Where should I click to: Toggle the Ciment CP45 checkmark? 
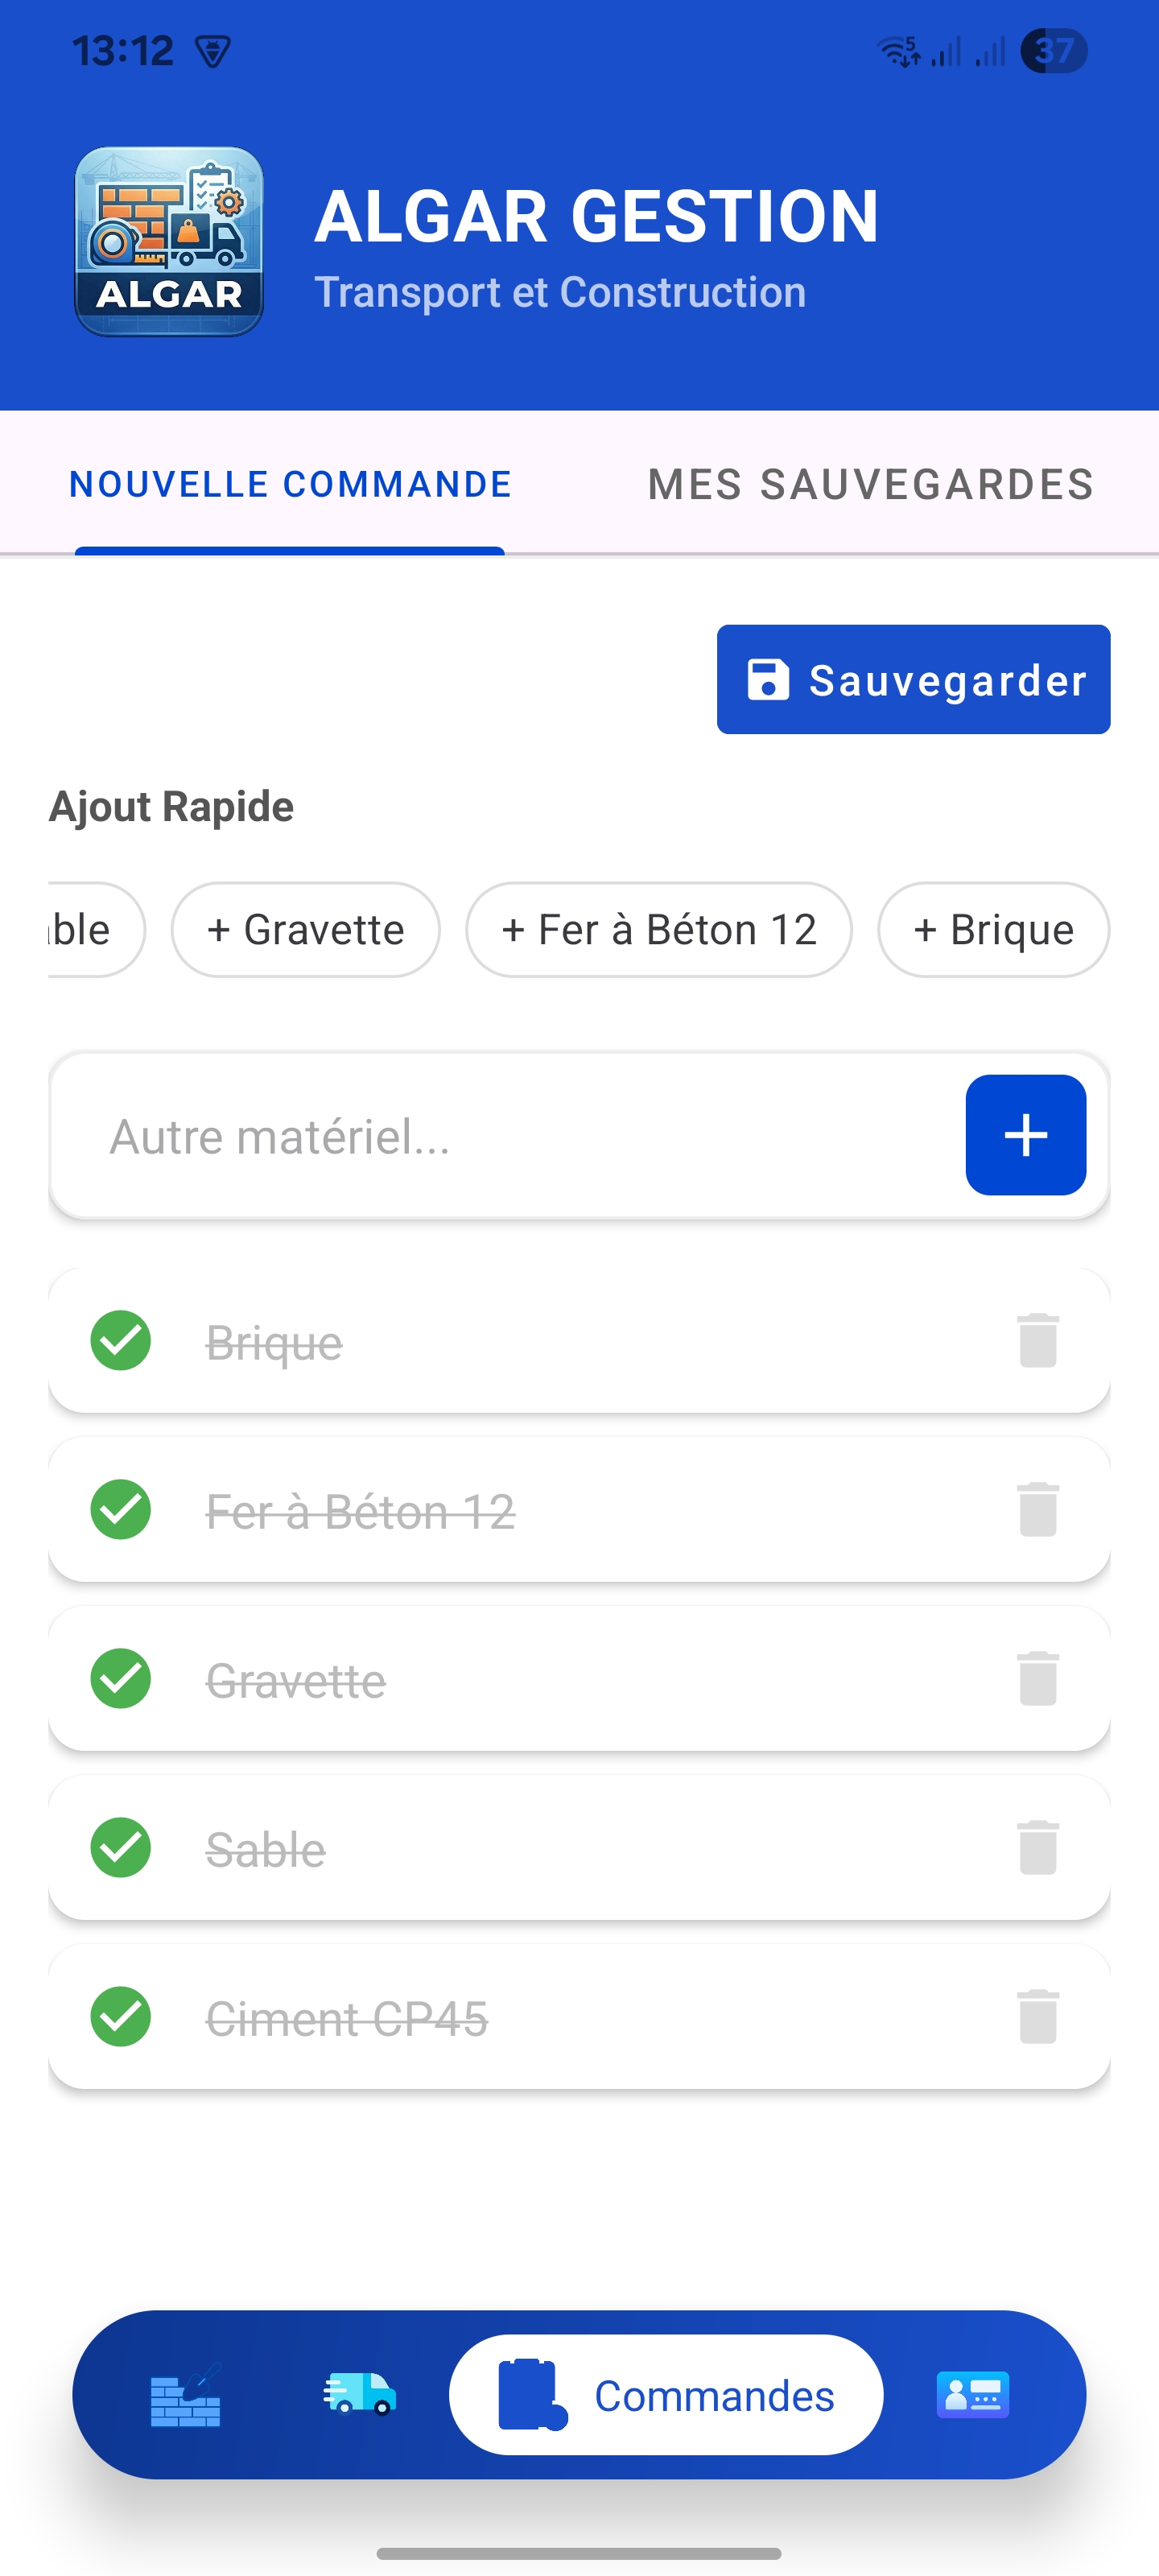point(121,2016)
